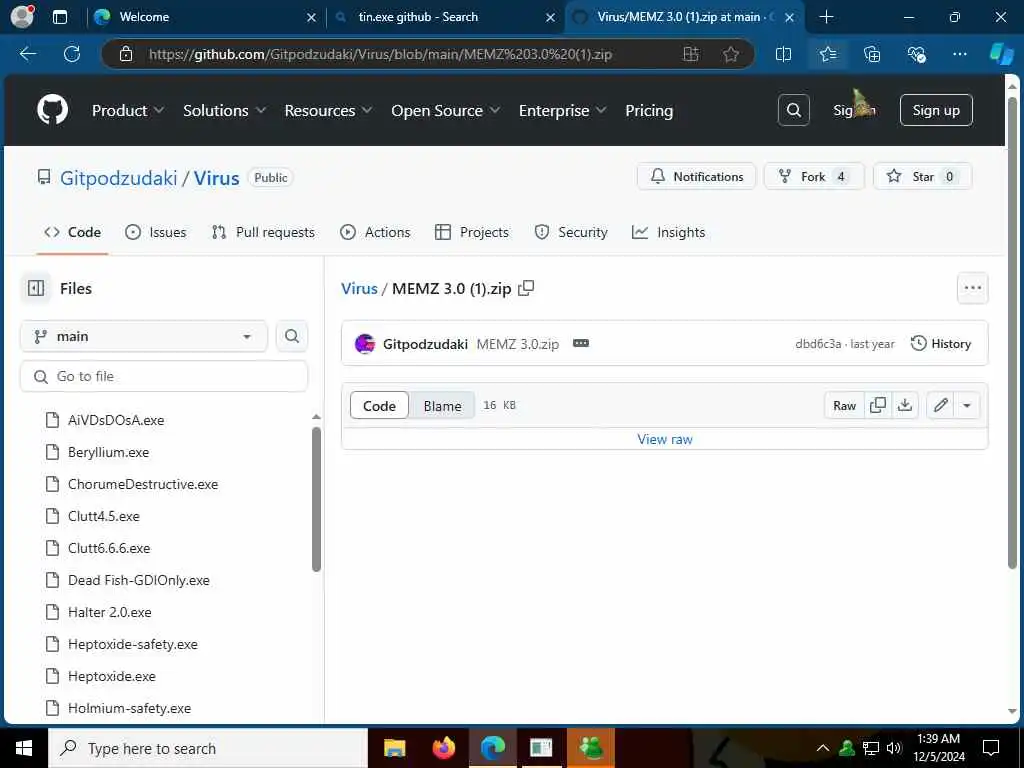Click browser back arrow
This screenshot has height=768, width=1024.
coord(28,54)
